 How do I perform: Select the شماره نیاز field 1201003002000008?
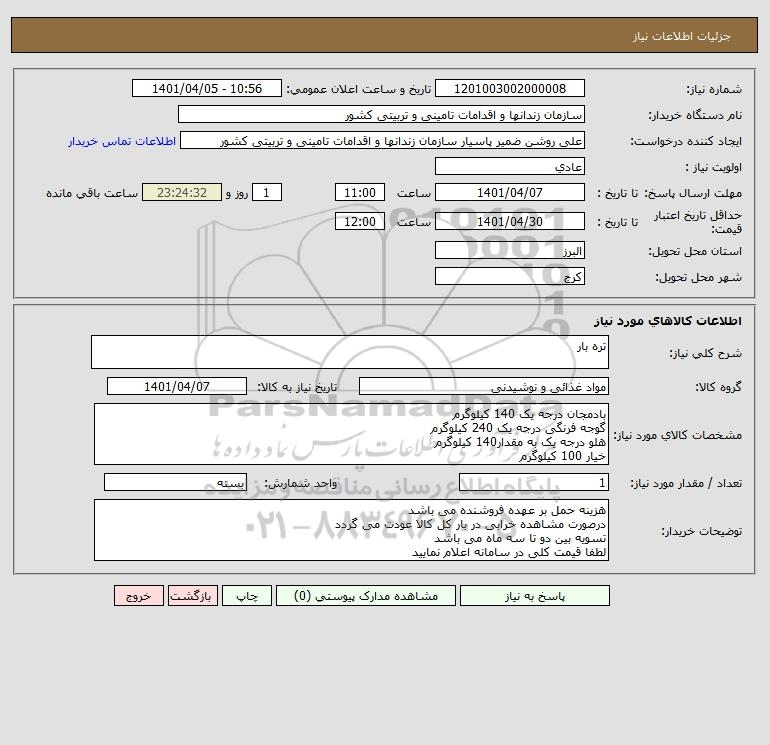510,88
